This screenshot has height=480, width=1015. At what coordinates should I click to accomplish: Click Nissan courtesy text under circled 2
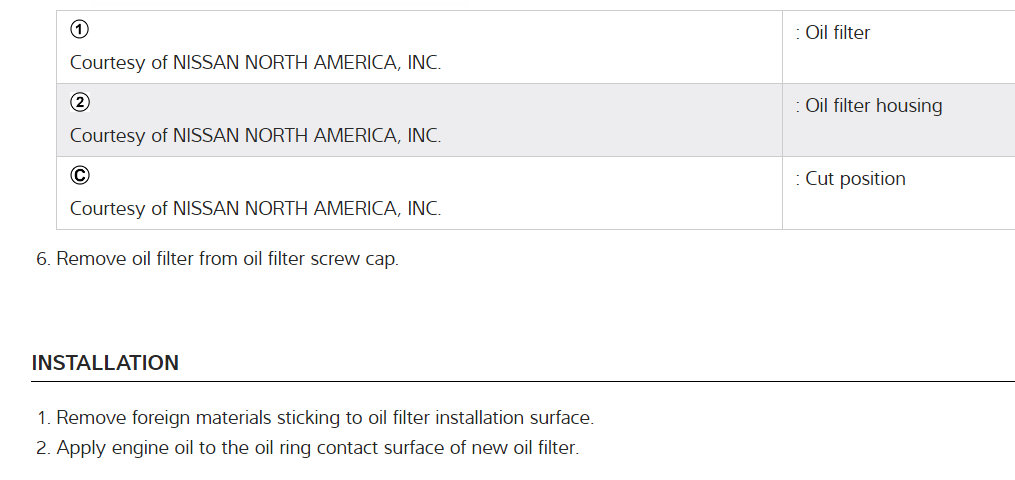click(x=255, y=136)
